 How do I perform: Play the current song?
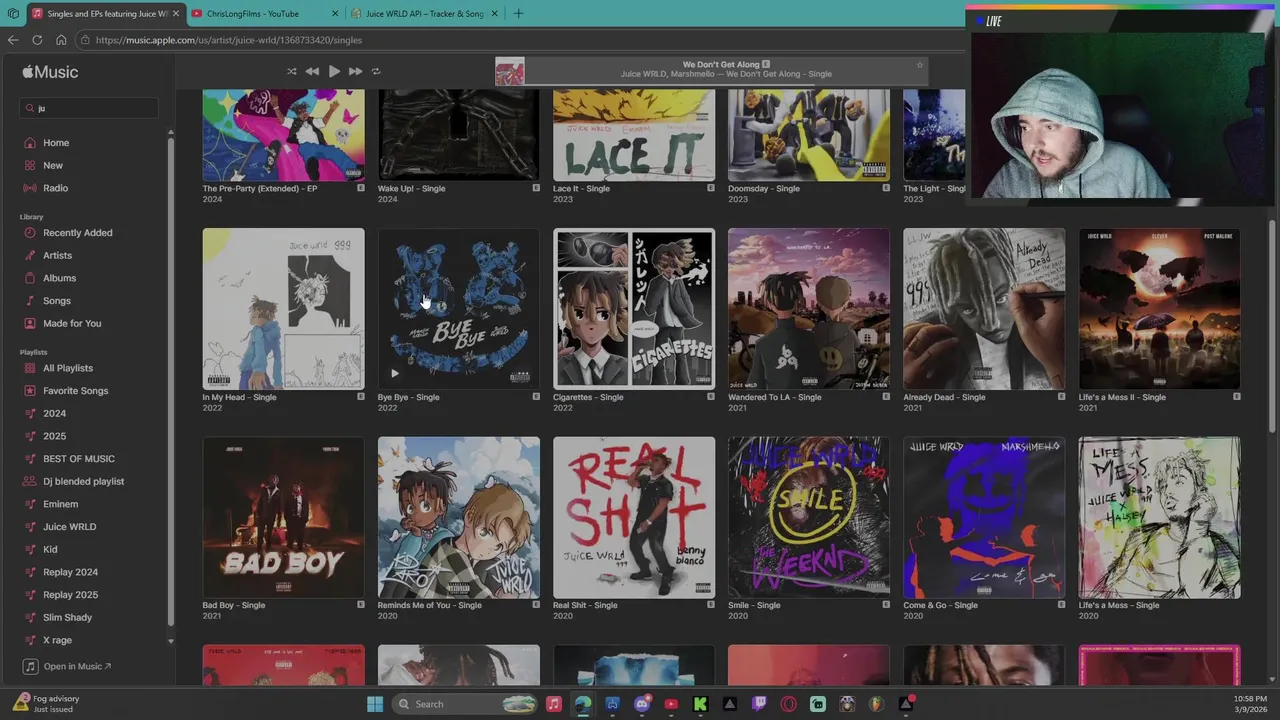[x=334, y=71]
